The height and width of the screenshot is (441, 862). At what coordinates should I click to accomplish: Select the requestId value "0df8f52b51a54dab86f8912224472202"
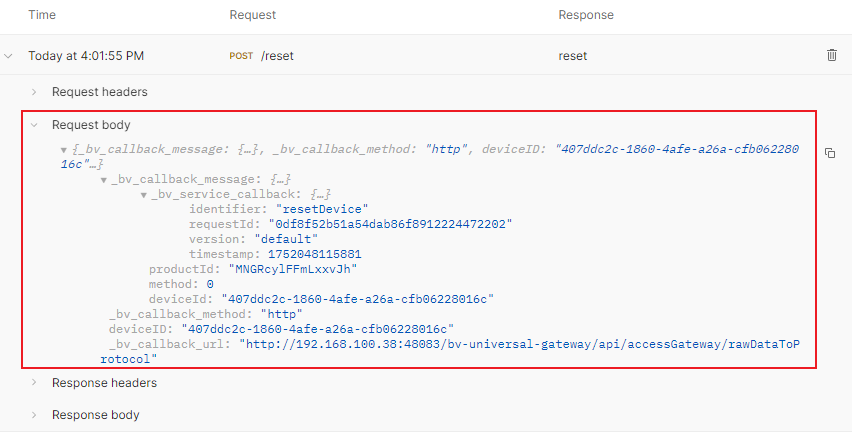[x=390, y=224]
